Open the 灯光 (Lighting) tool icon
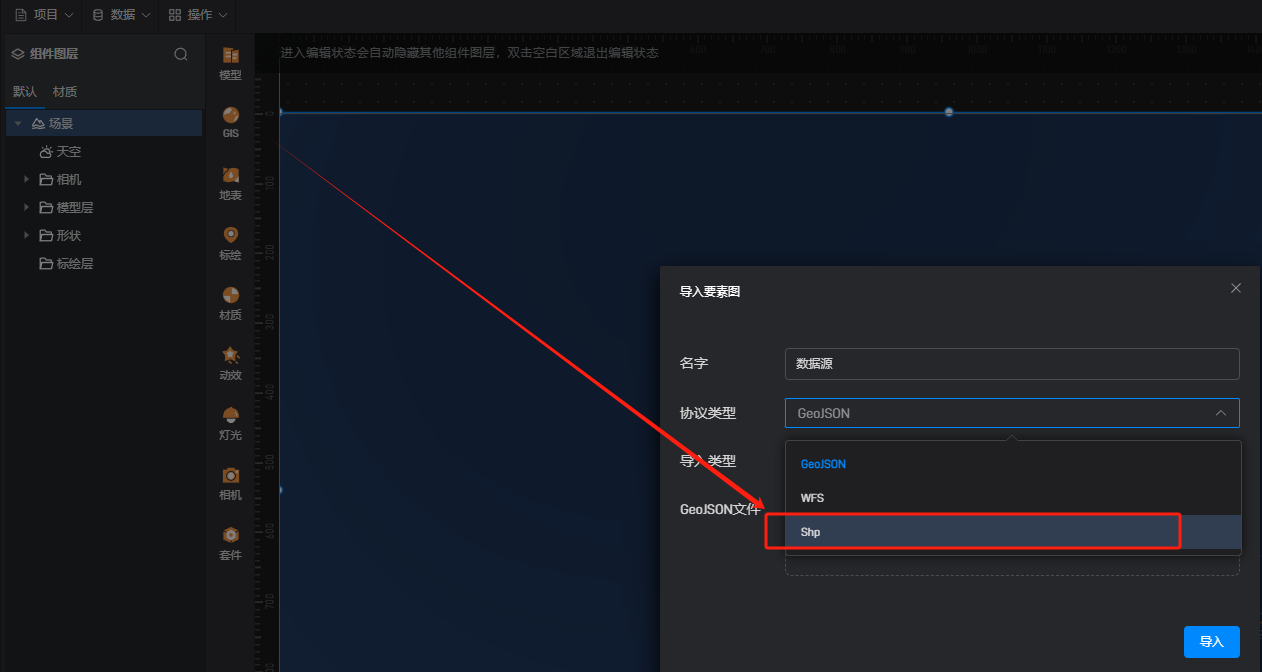 [x=231, y=422]
